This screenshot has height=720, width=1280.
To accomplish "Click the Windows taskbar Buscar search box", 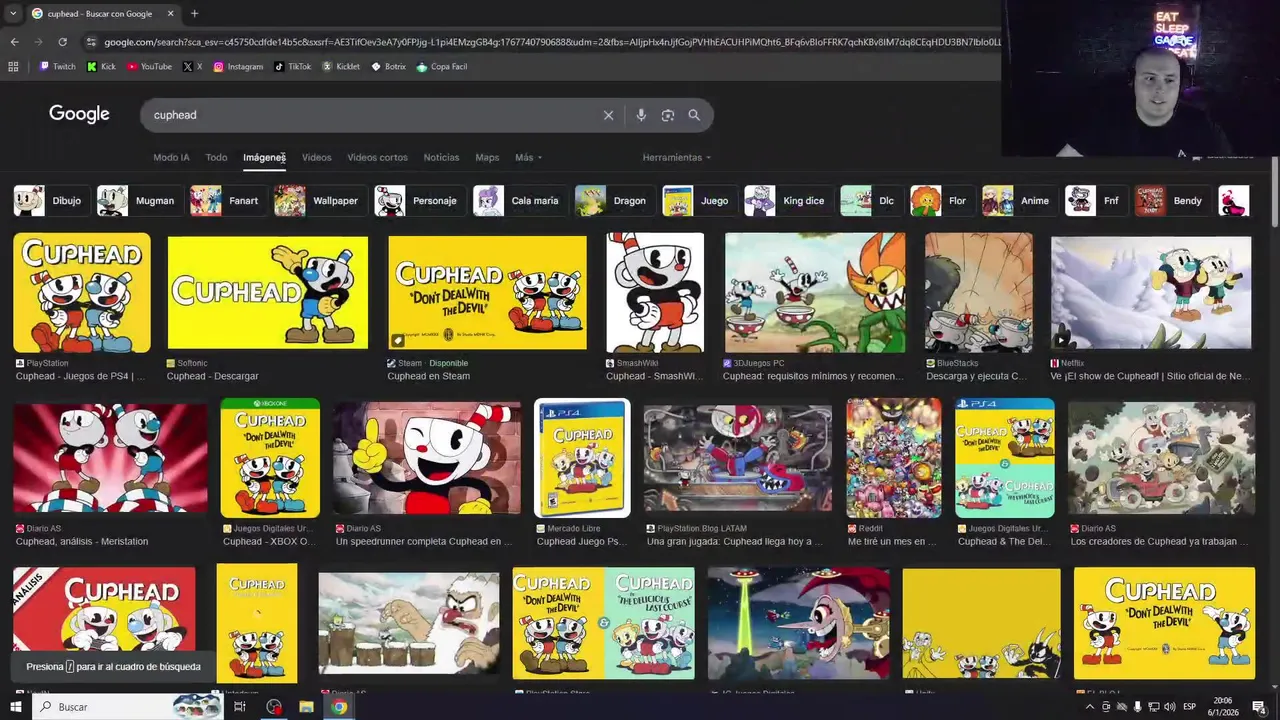I will (126, 707).
